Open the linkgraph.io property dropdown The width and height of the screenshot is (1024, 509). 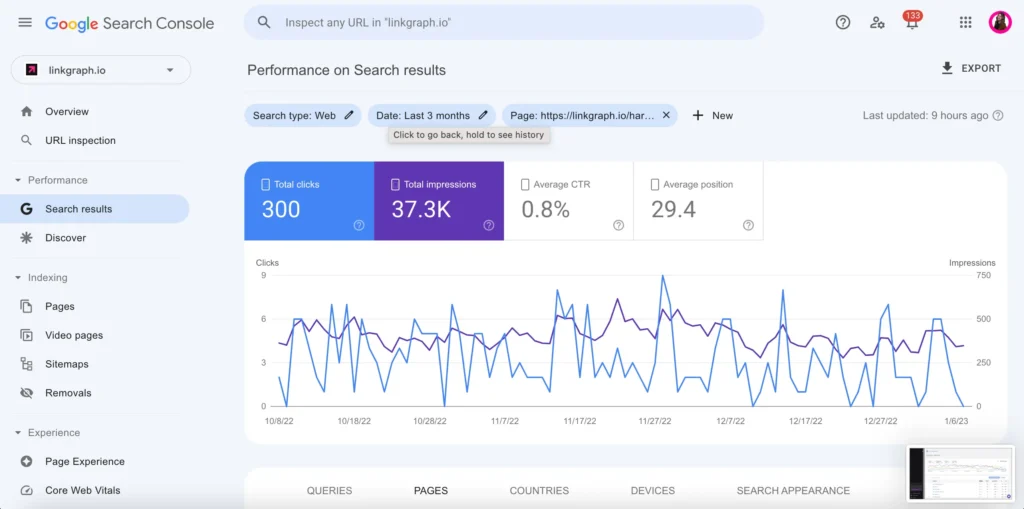(100, 70)
